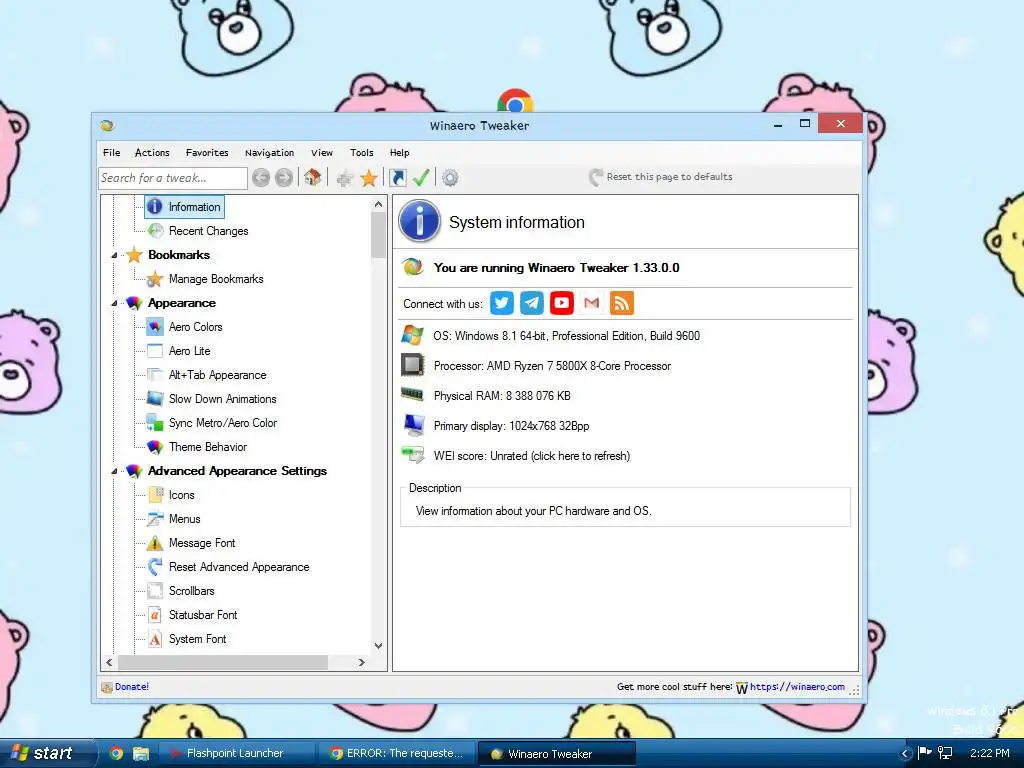1024x768 pixels.
Task: Click the WEI score refresh icon
Action: pos(412,455)
